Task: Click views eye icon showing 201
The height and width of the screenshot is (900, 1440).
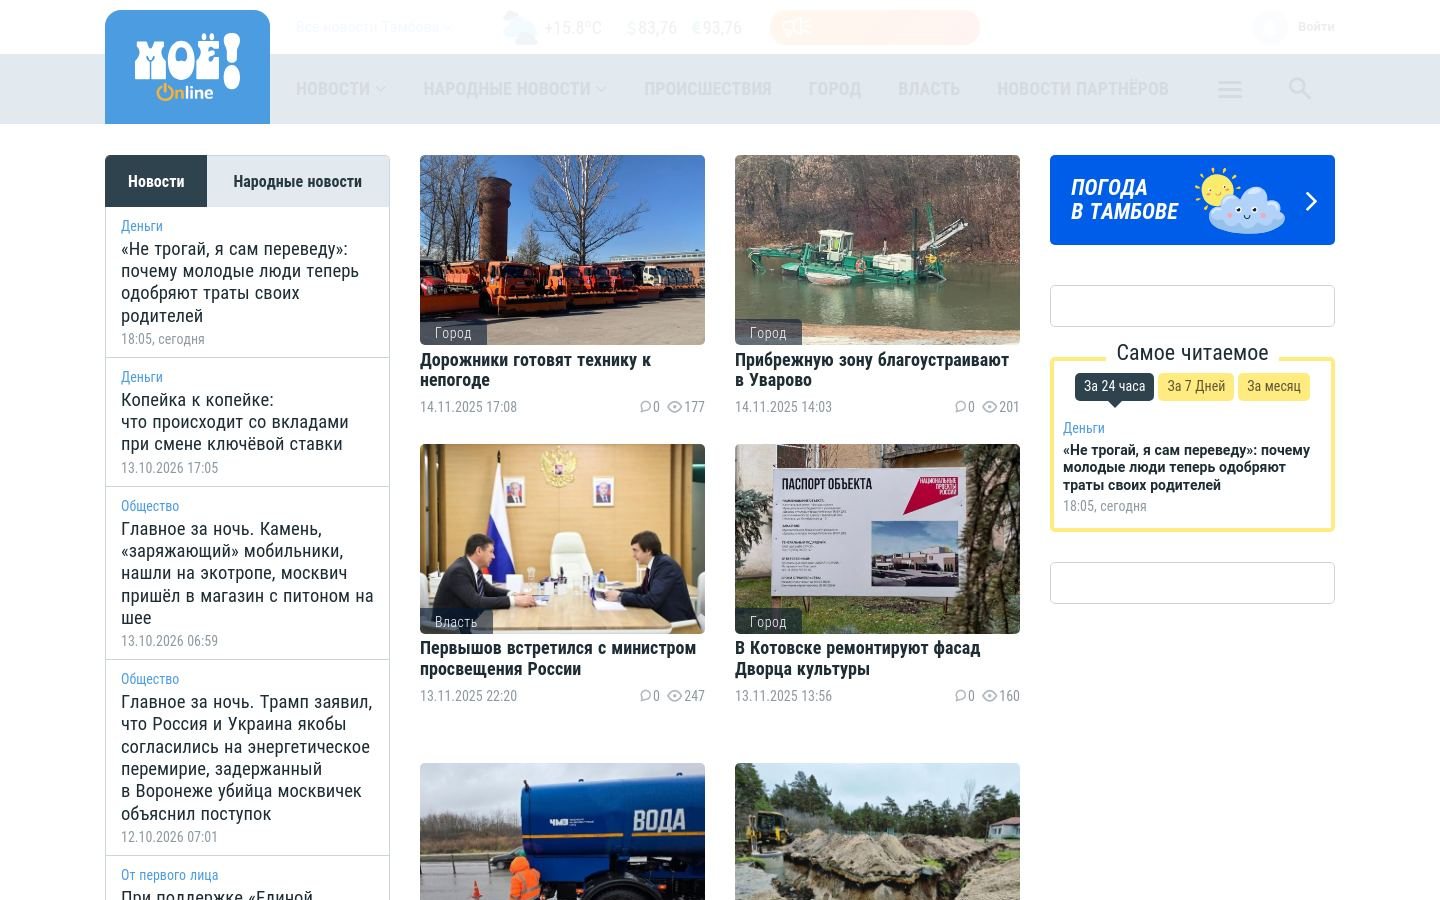Action: 989,407
